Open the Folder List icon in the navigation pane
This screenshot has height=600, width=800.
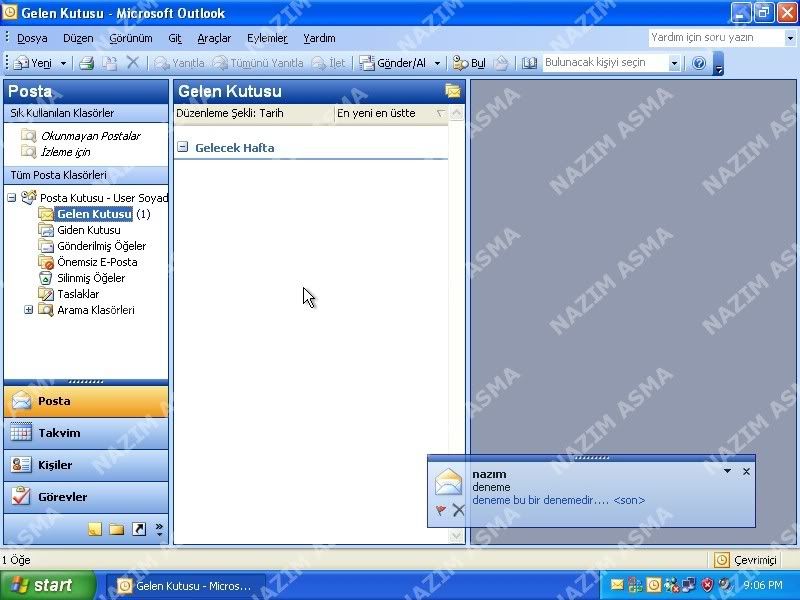[116, 529]
